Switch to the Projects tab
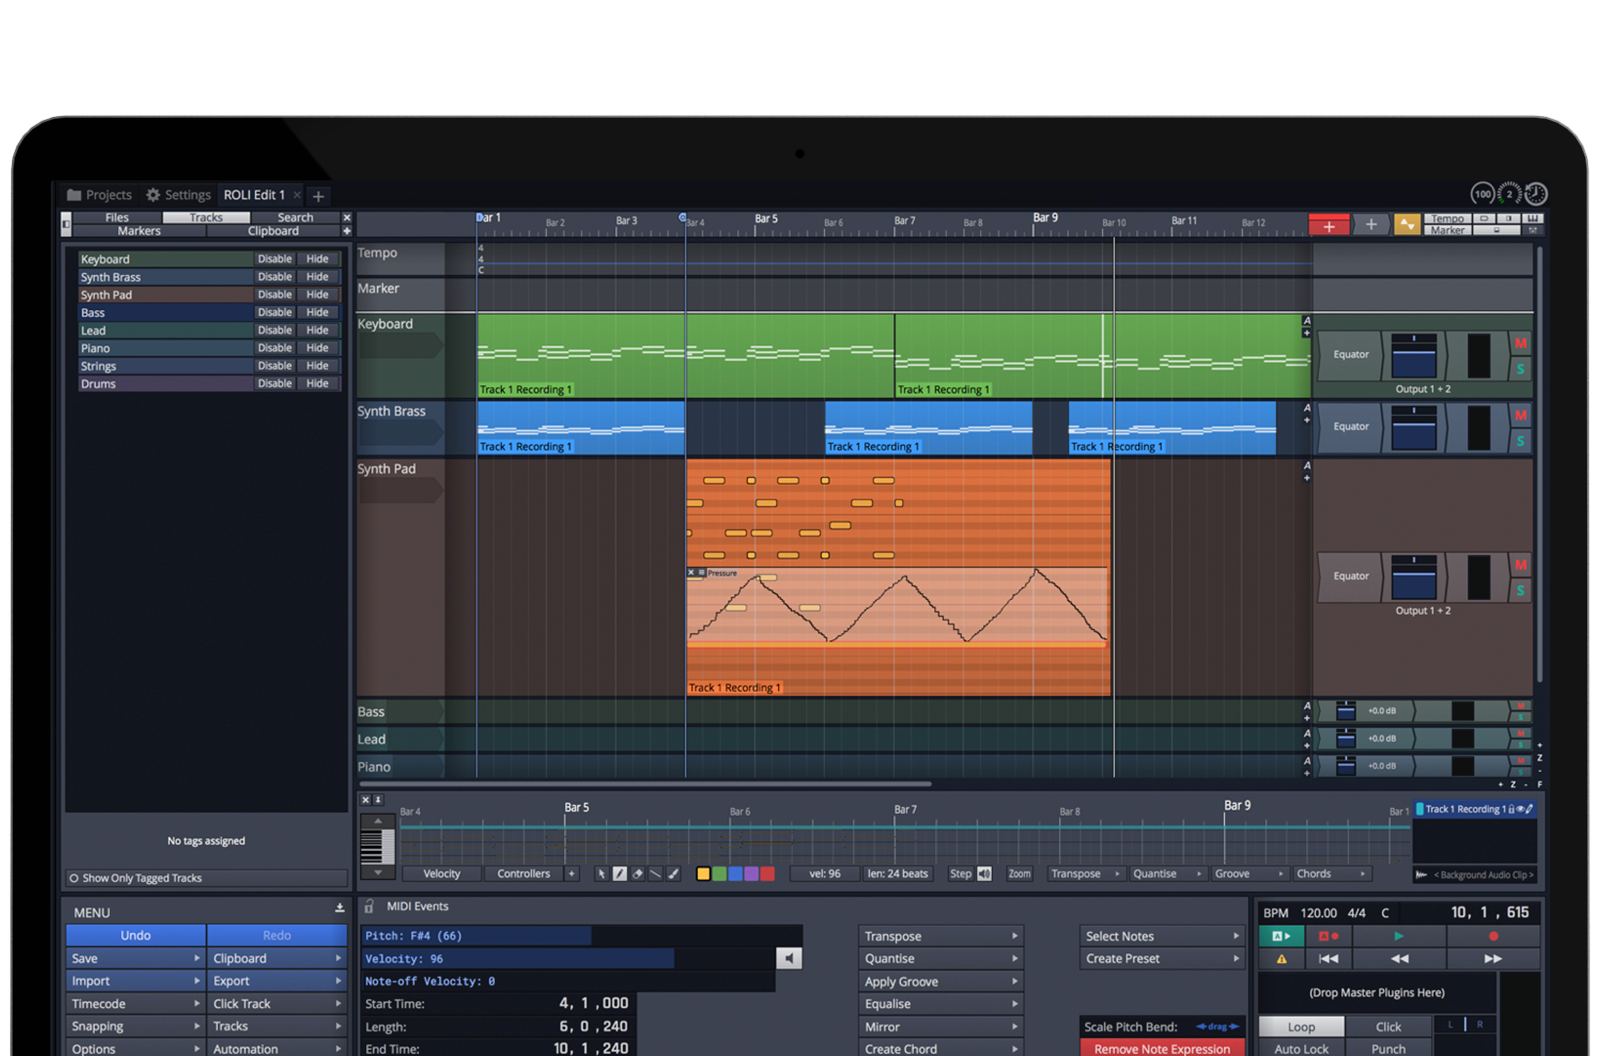Screen dimensions: 1600x1056 coord(99,195)
